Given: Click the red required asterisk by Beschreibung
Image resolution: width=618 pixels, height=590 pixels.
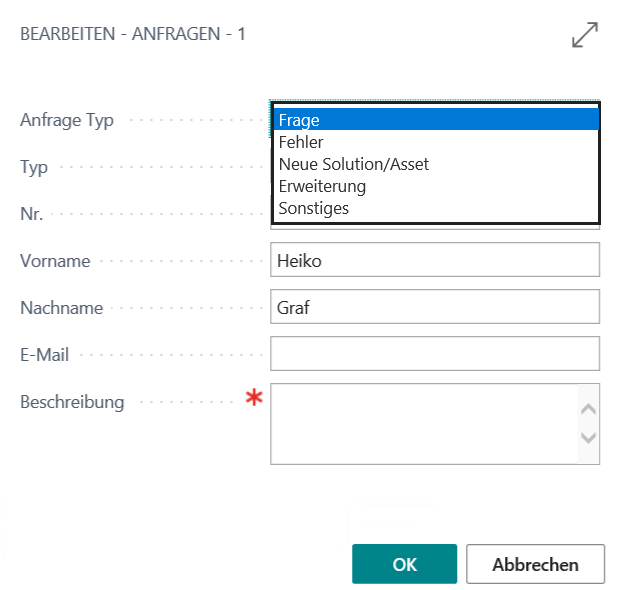Looking at the screenshot, I should (x=255, y=399).
